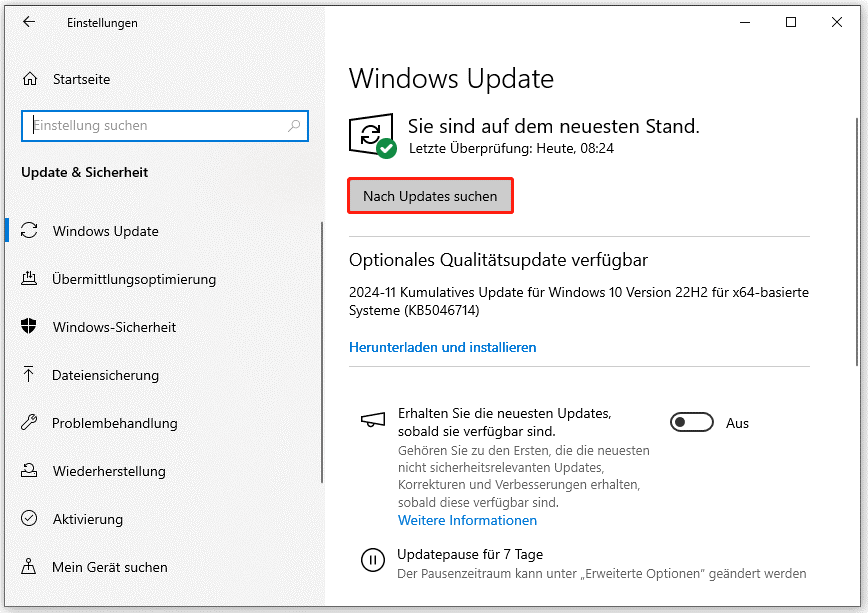Click the pause icon for Updatepause

(373, 560)
